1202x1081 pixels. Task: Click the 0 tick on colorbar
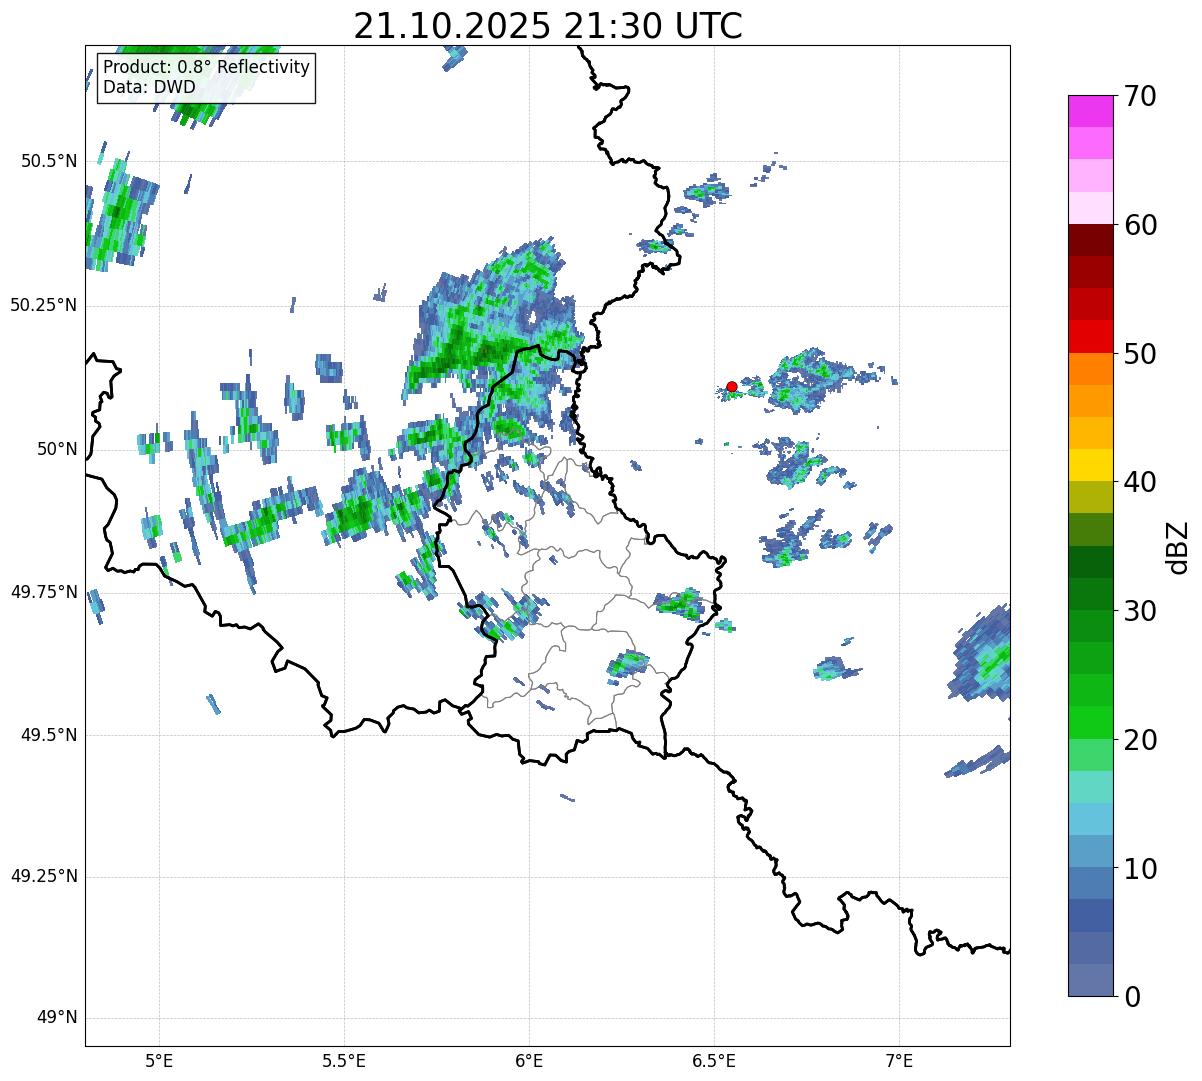pyautogui.click(x=1133, y=997)
